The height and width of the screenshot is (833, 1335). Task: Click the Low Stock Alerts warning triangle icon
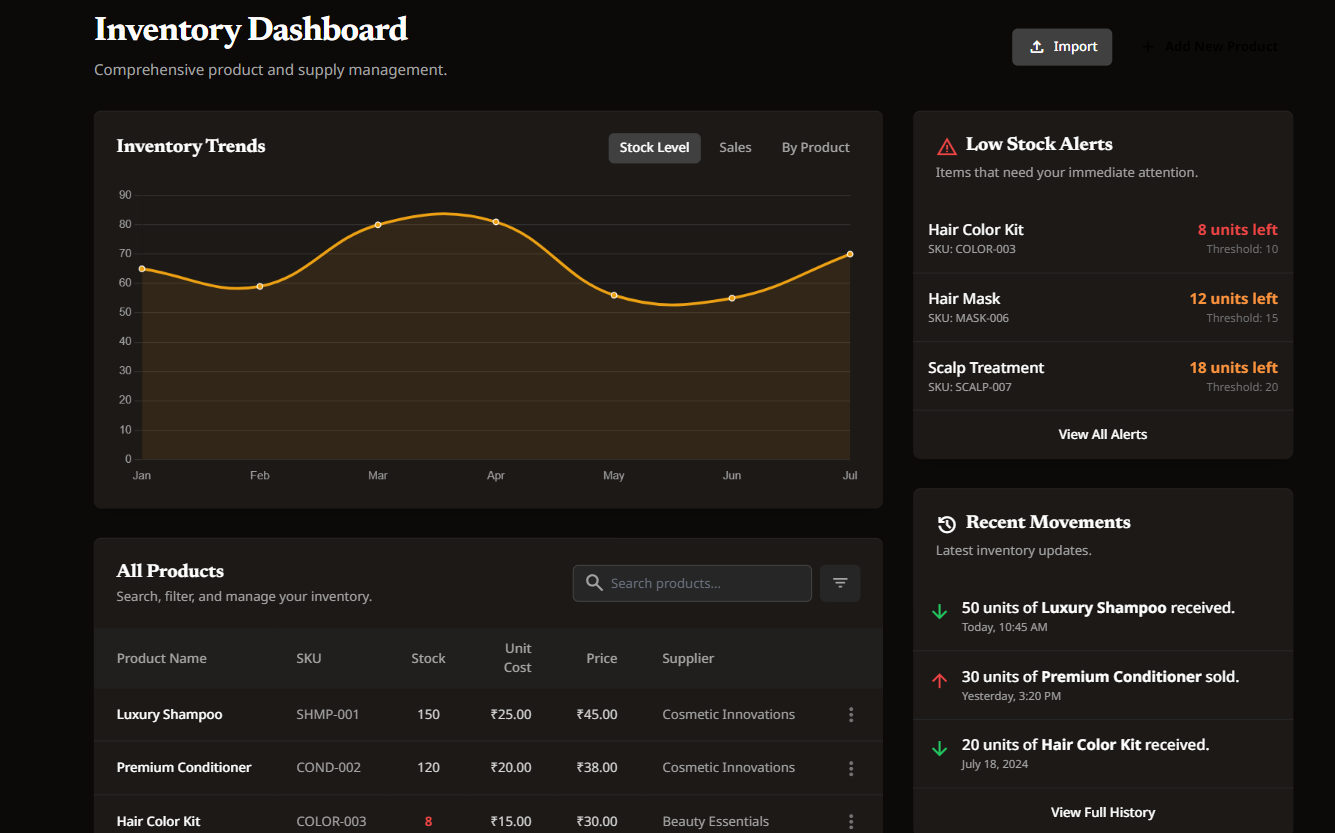946,146
